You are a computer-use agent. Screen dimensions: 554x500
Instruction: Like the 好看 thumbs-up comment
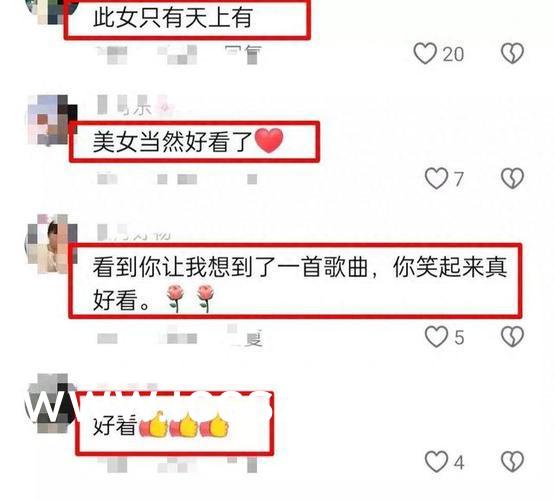[436, 461]
